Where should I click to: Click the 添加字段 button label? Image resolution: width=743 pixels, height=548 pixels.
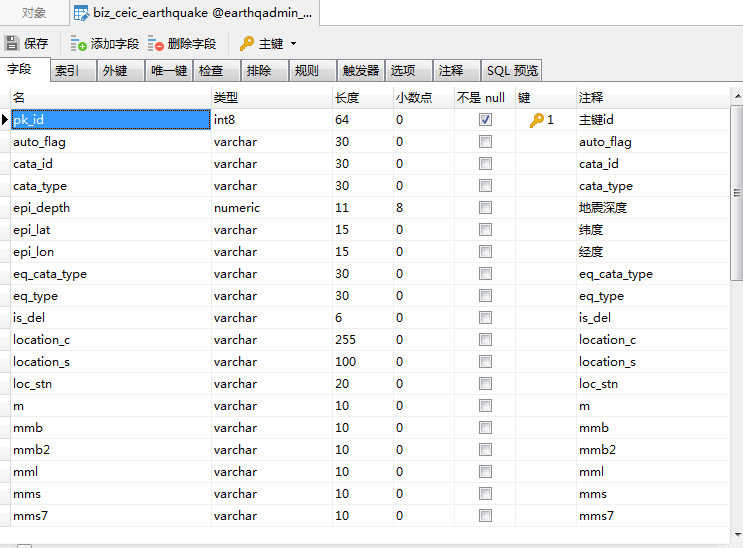click(x=115, y=44)
